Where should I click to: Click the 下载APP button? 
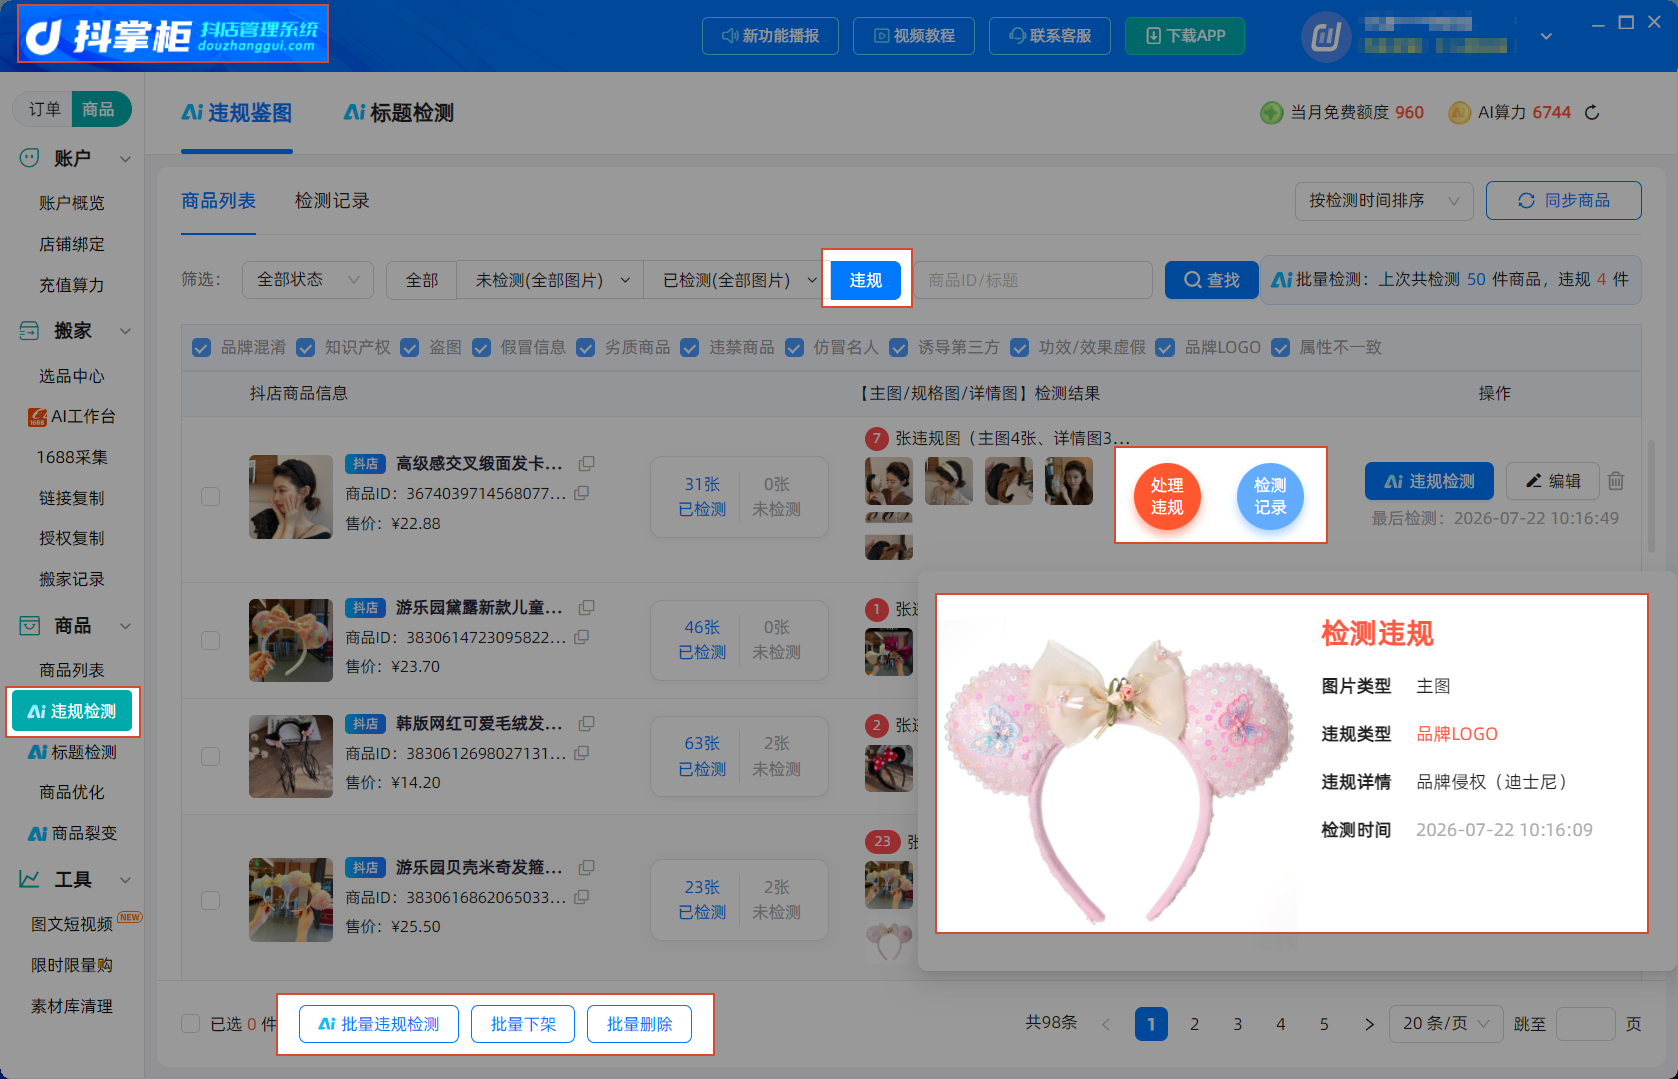[1185, 36]
